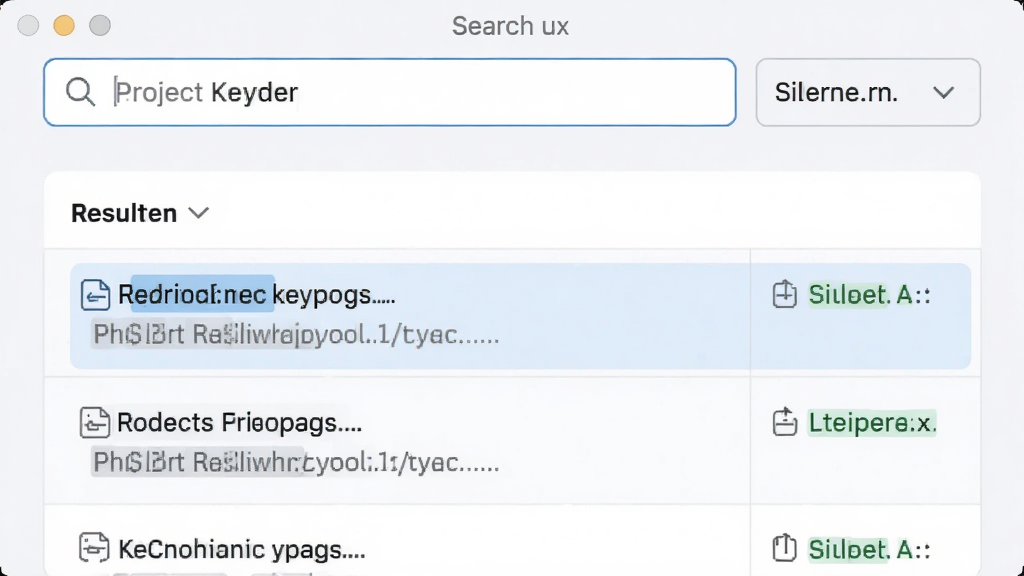The width and height of the screenshot is (1024, 576).
Task: Click the chevron arrow in Silerne.rn. box
Action: [944, 93]
